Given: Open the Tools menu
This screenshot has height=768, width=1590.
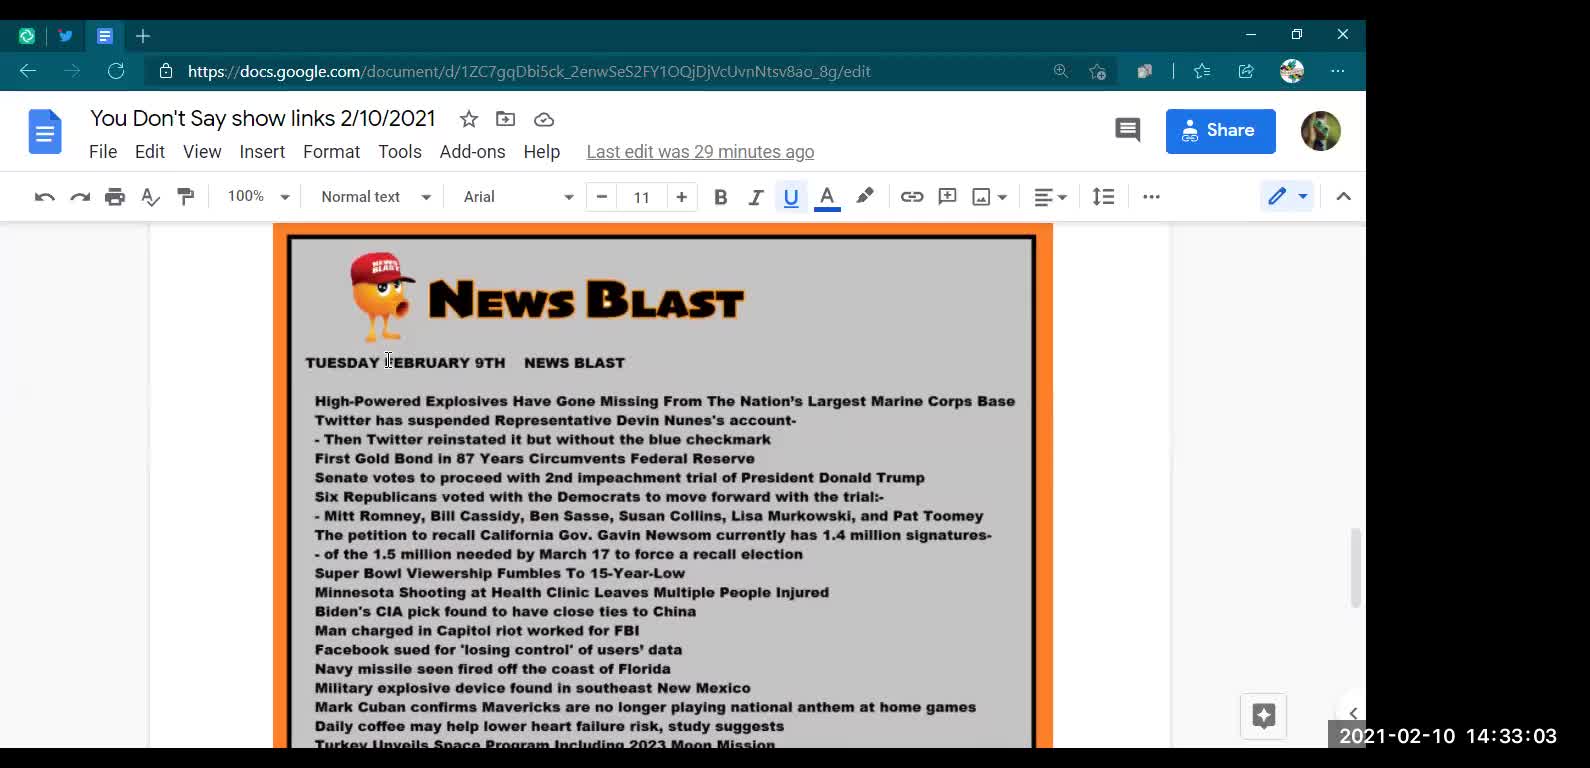Looking at the screenshot, I should click(400, 152).
